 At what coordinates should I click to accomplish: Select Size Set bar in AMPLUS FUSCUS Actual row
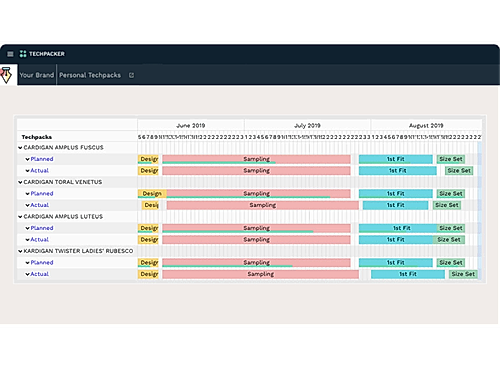459,171
